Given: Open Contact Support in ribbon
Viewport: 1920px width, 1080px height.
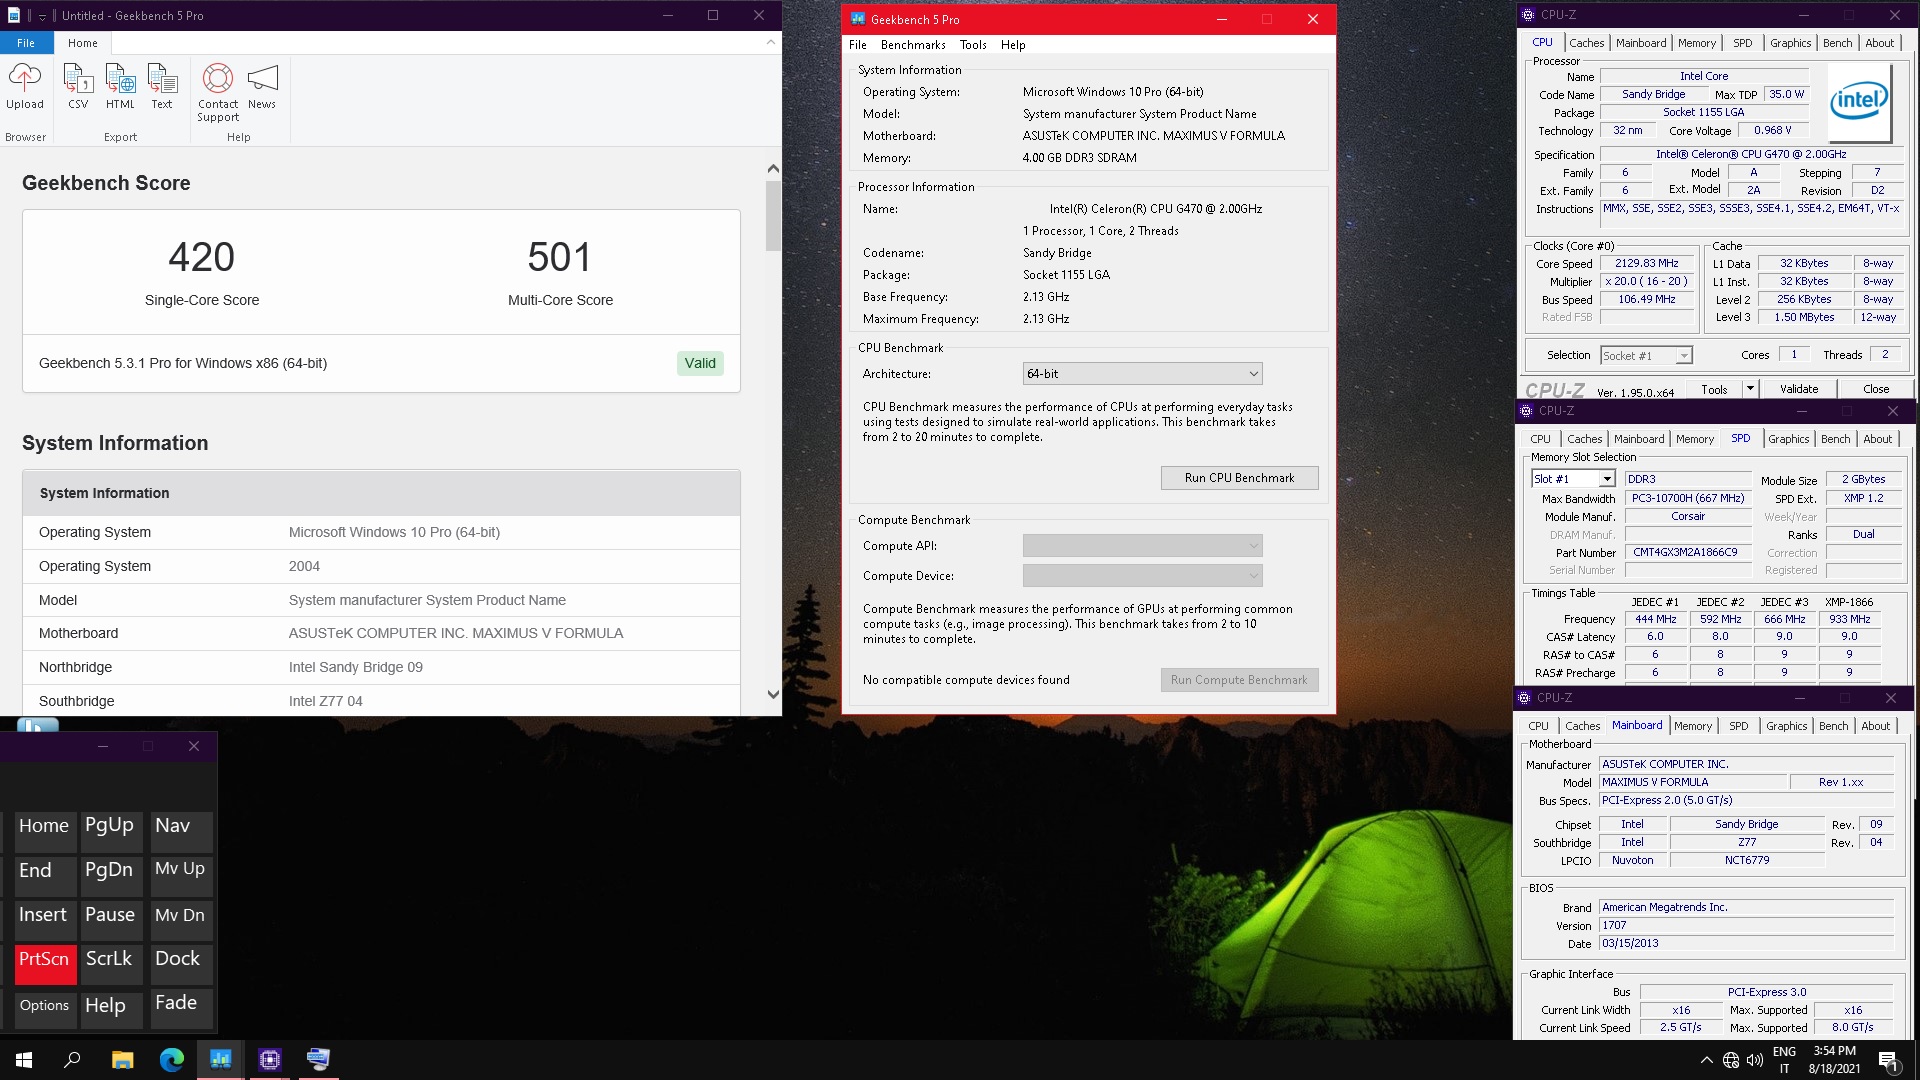Looking at the screenshot, I should click(218, 93).
